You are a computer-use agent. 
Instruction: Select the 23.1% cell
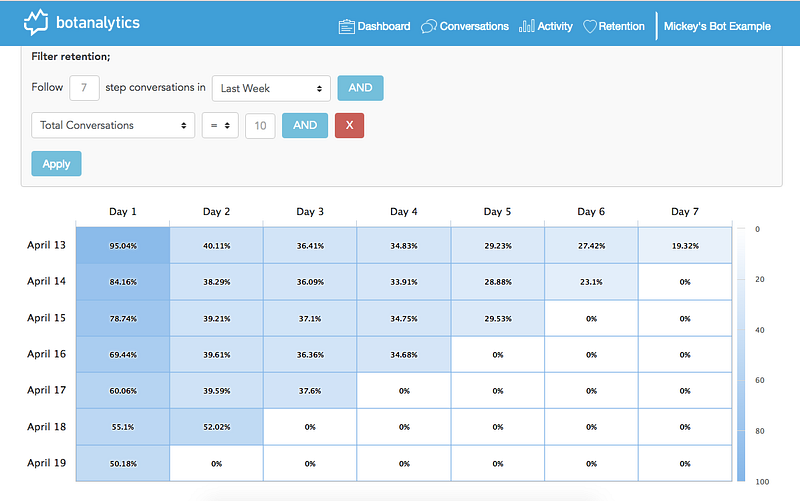click(x=591, y=282)
